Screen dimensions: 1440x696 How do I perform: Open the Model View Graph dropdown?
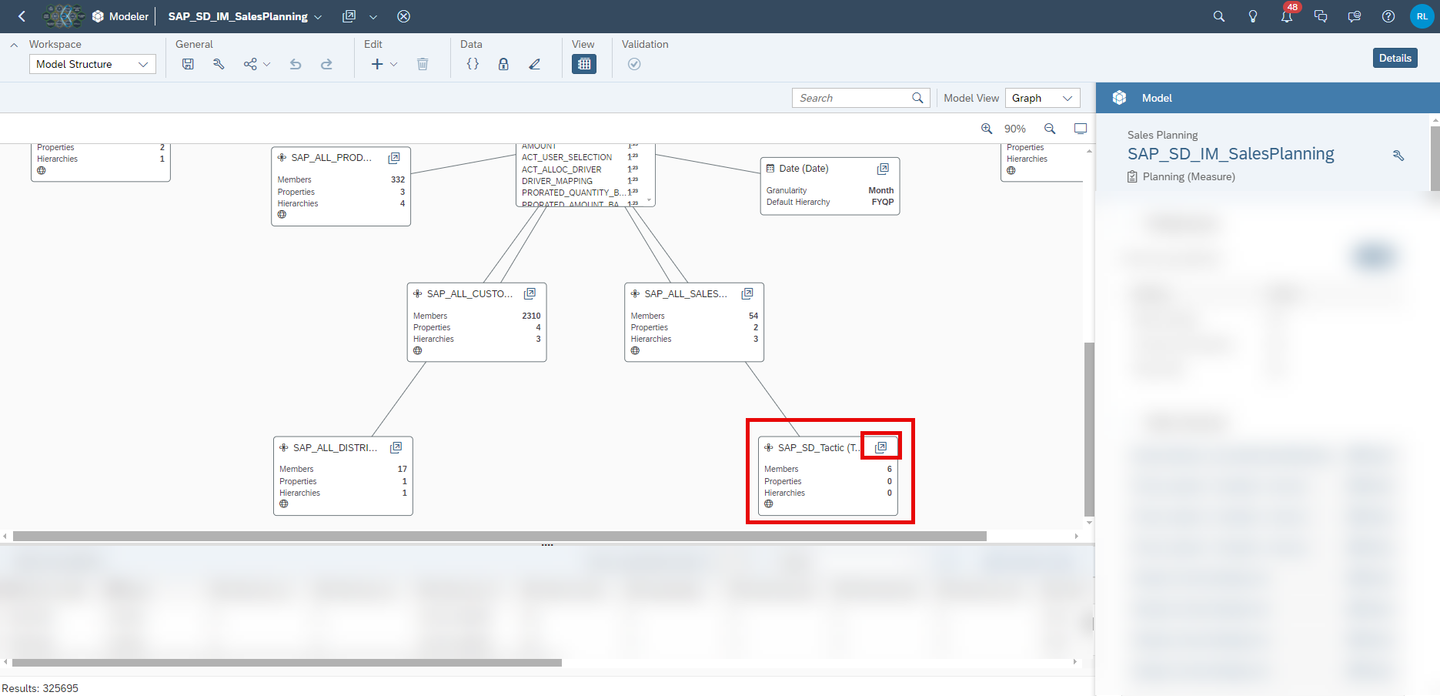(x=1042, y=98)
